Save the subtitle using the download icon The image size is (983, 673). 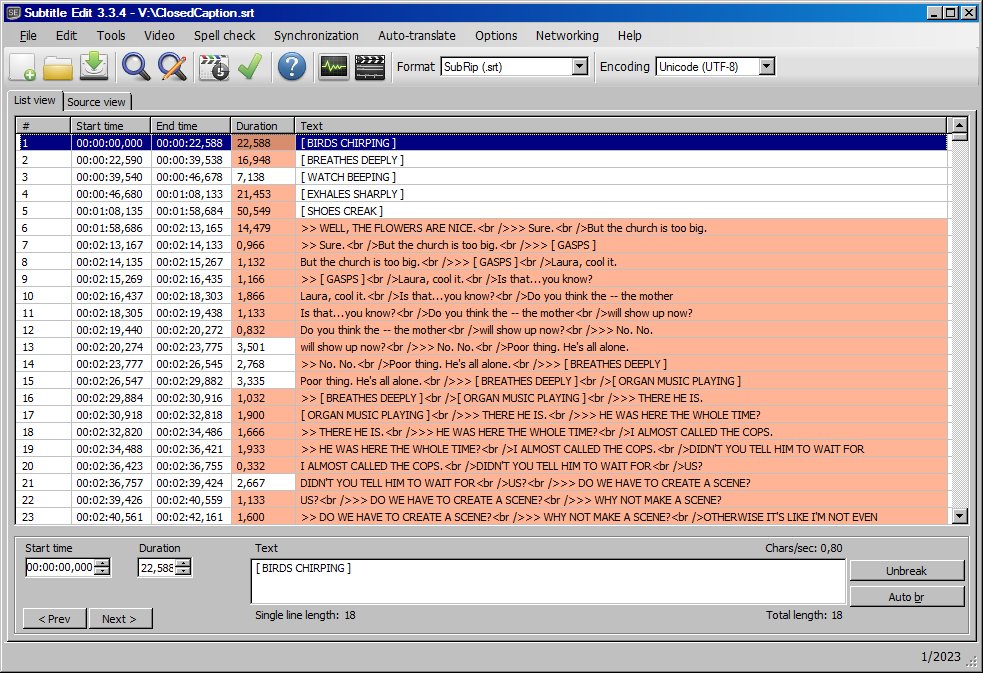[94, 66]
